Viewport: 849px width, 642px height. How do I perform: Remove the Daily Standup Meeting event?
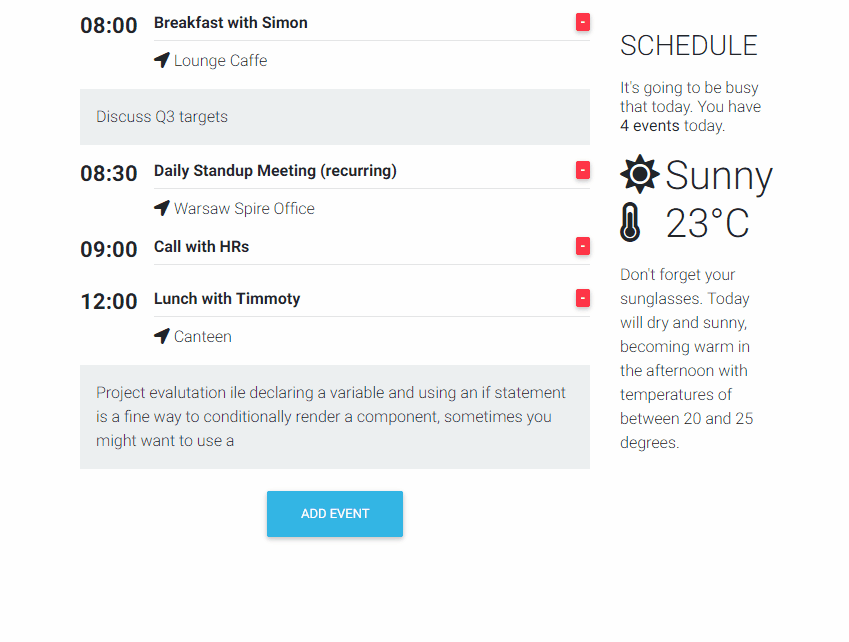pos(583,170)
